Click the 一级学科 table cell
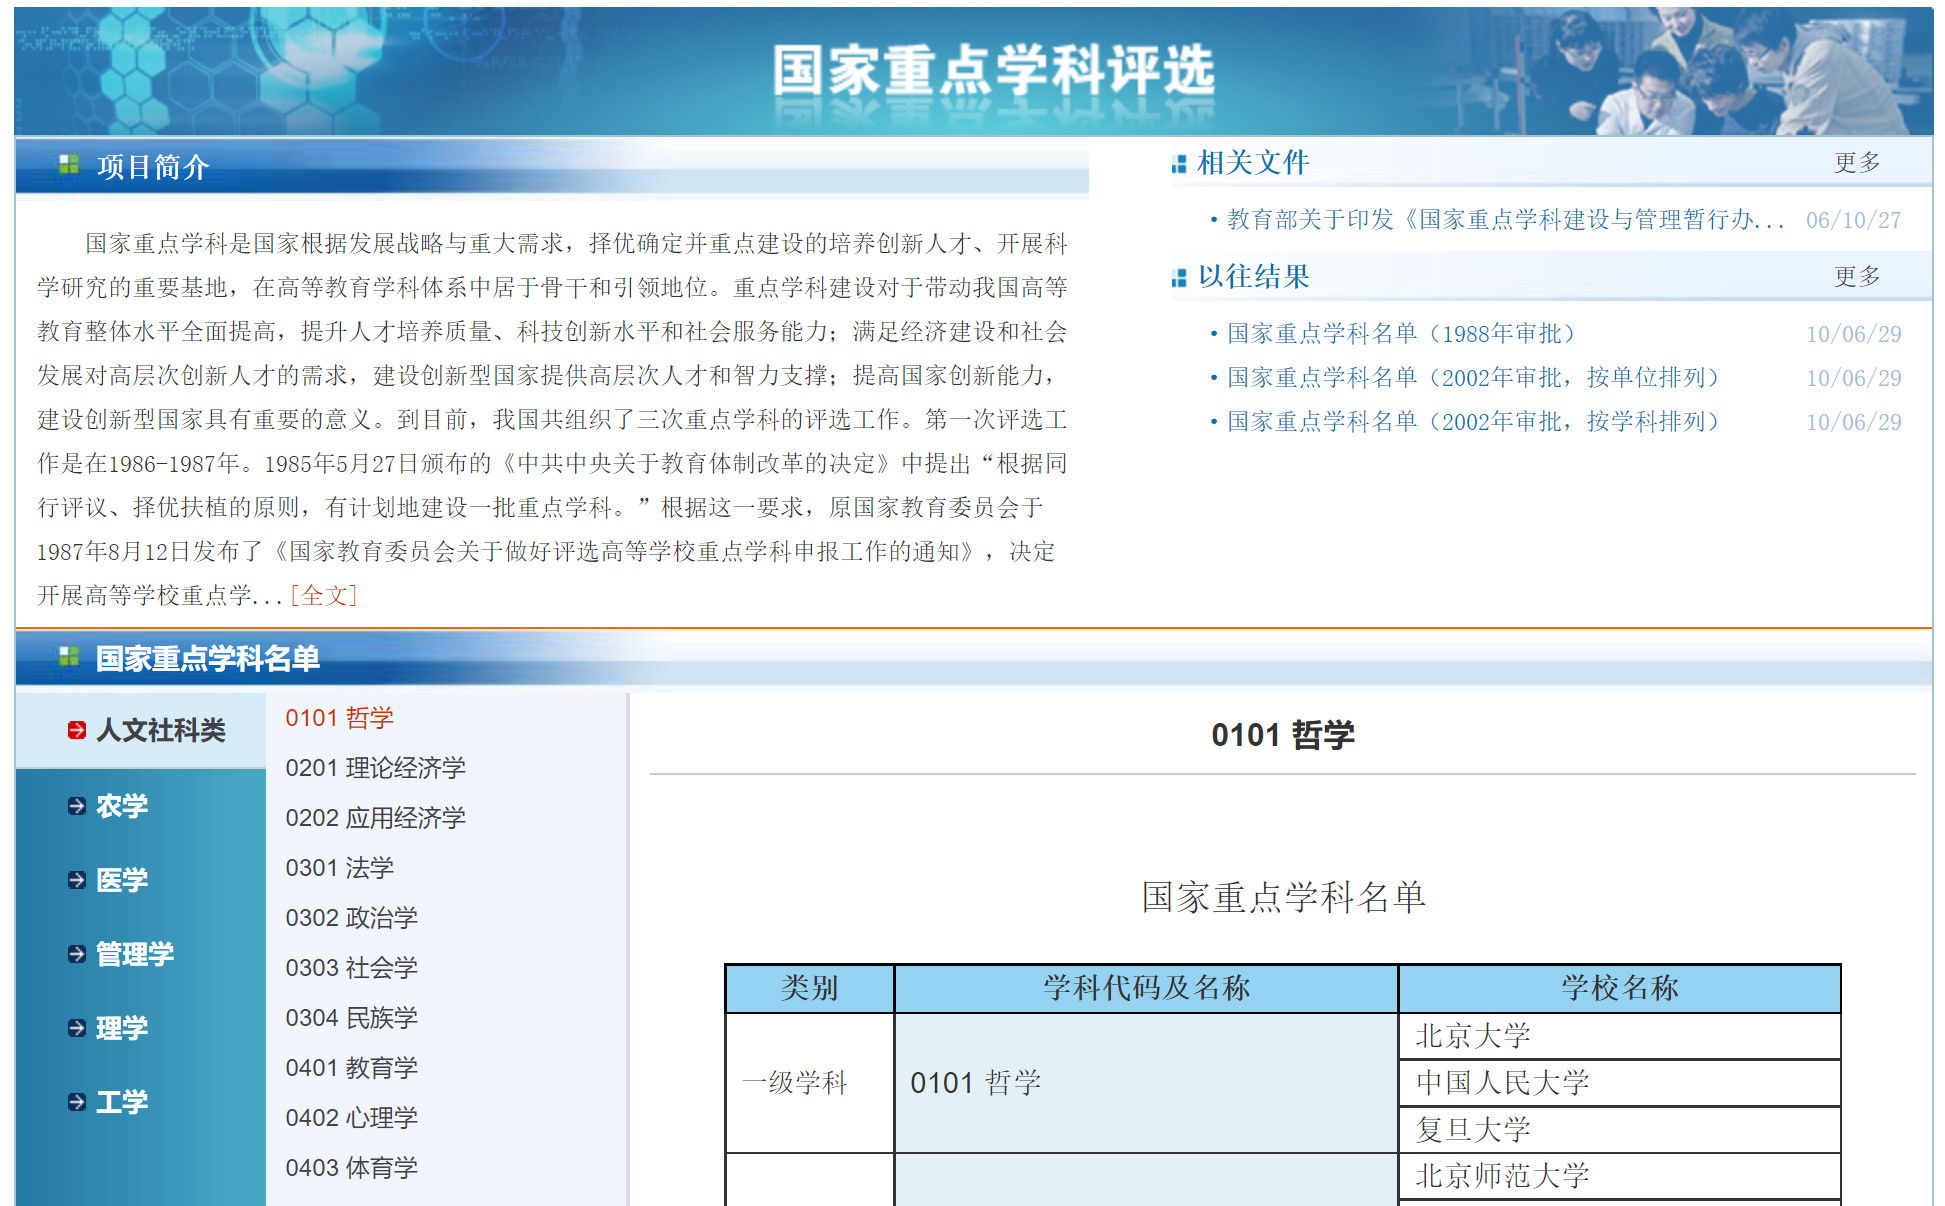This screenshot has height=1206, width=1945. click(x=809, y=1083)
